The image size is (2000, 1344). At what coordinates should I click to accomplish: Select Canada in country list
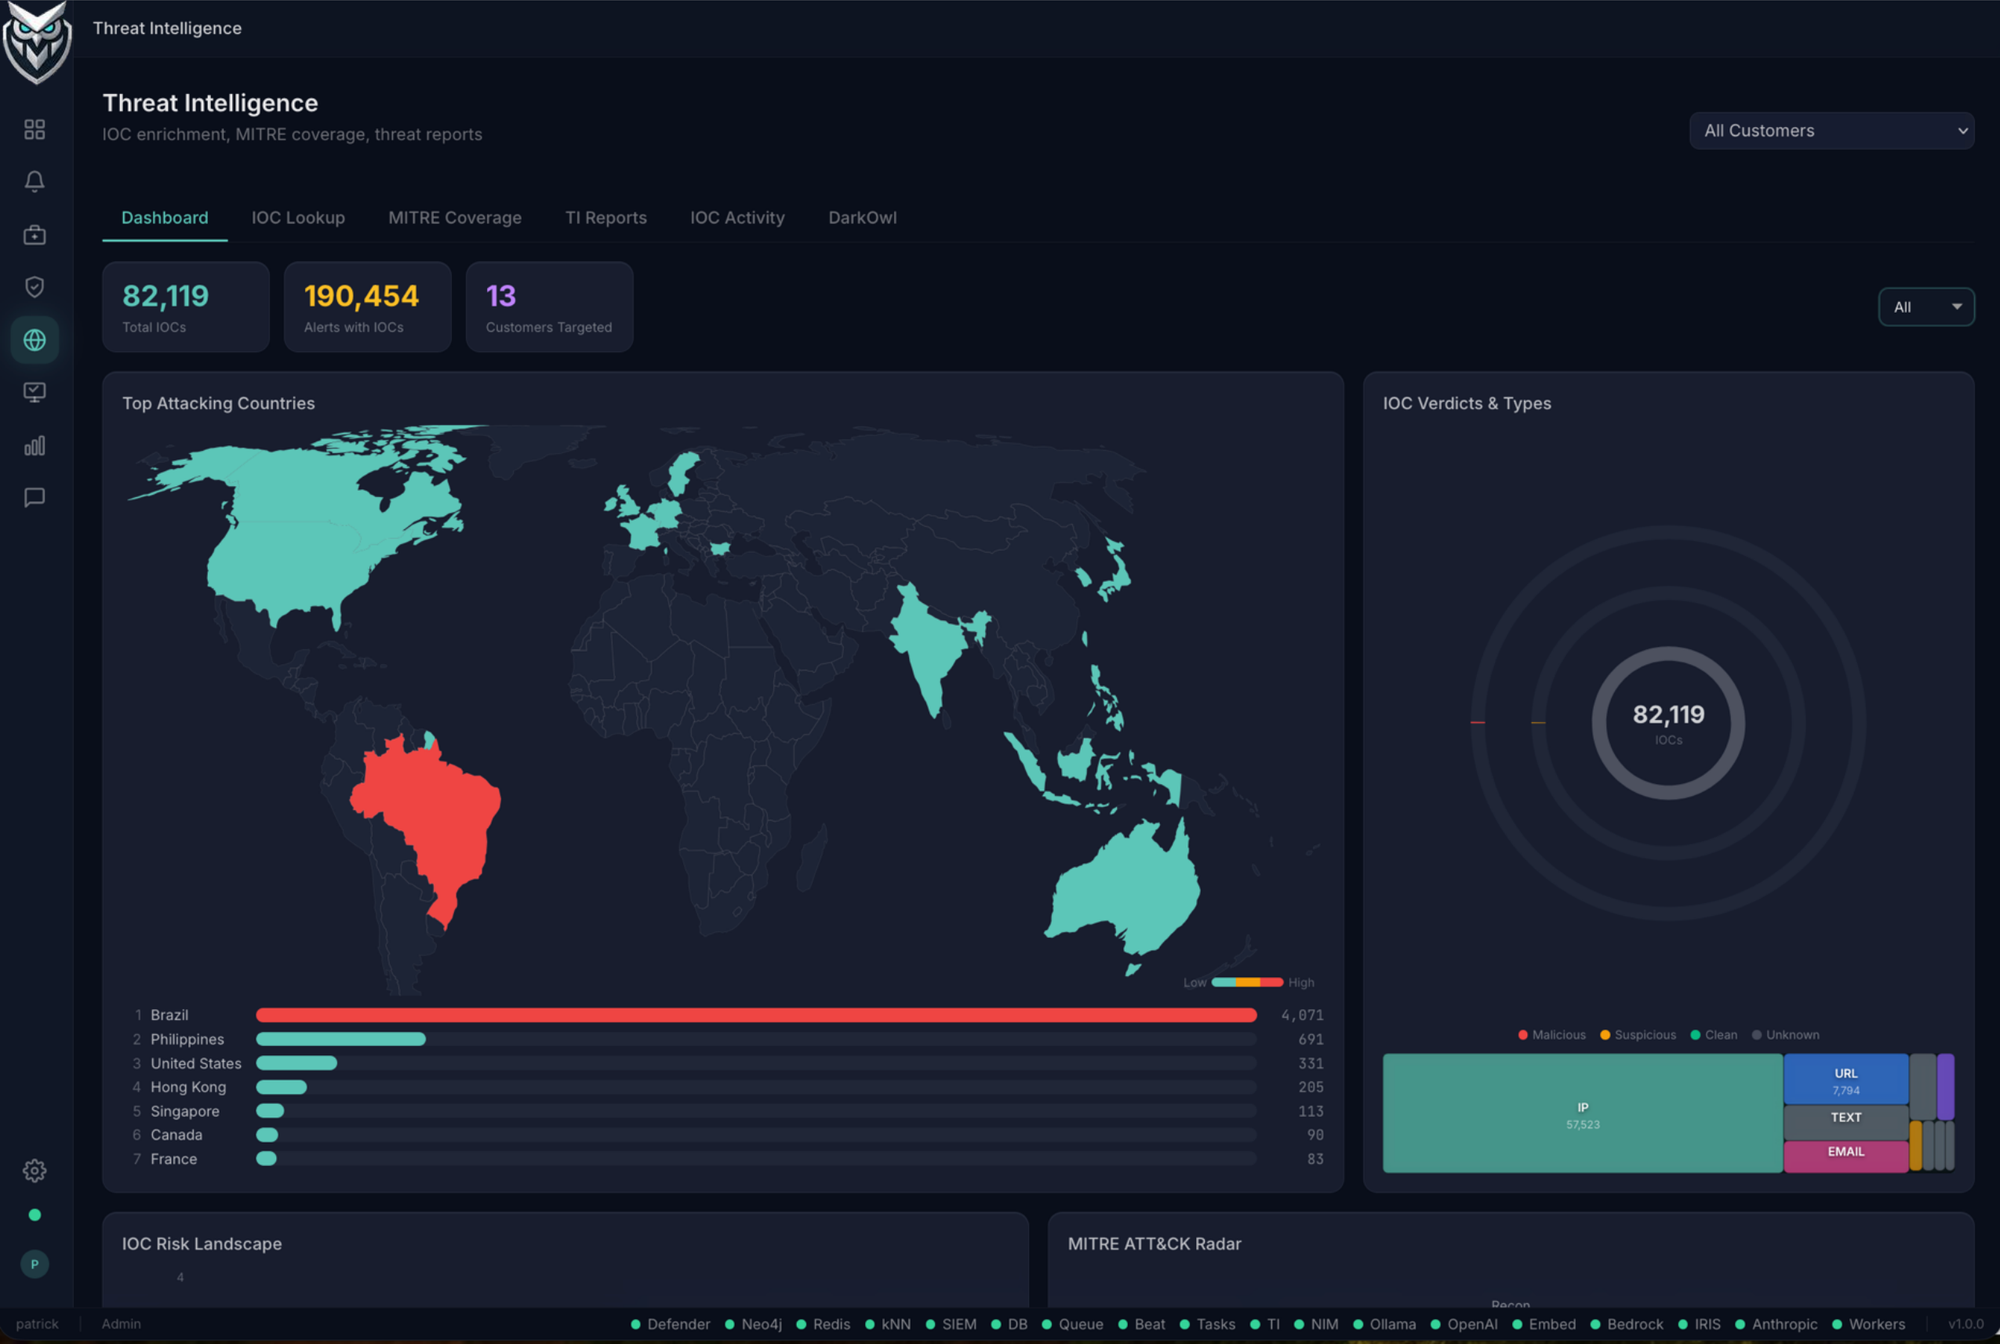pos(176,1135)
